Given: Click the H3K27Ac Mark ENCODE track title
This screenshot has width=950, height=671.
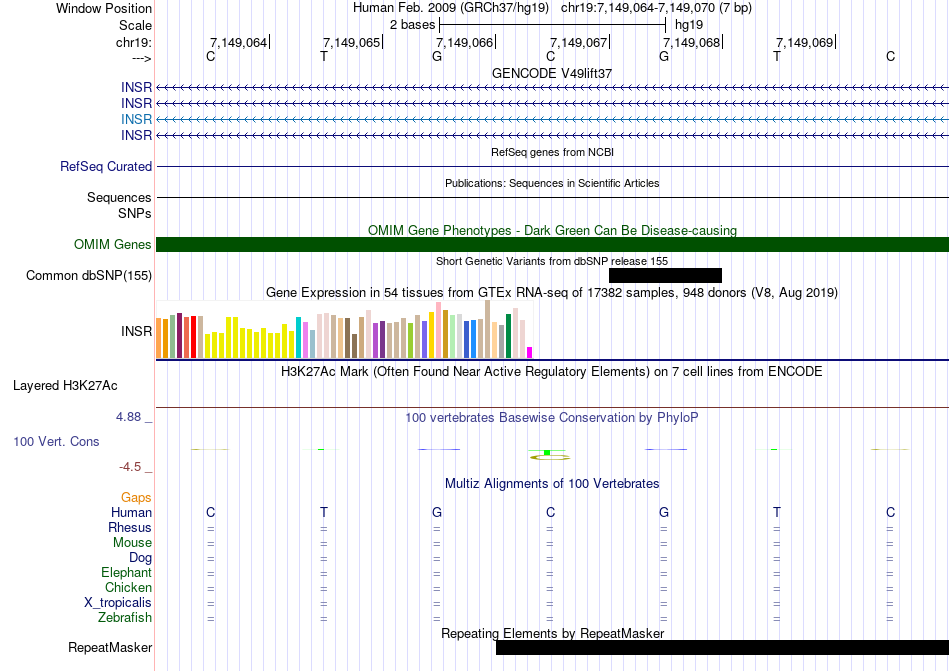Looking at the screenshot, I should [x=551, y=372].
